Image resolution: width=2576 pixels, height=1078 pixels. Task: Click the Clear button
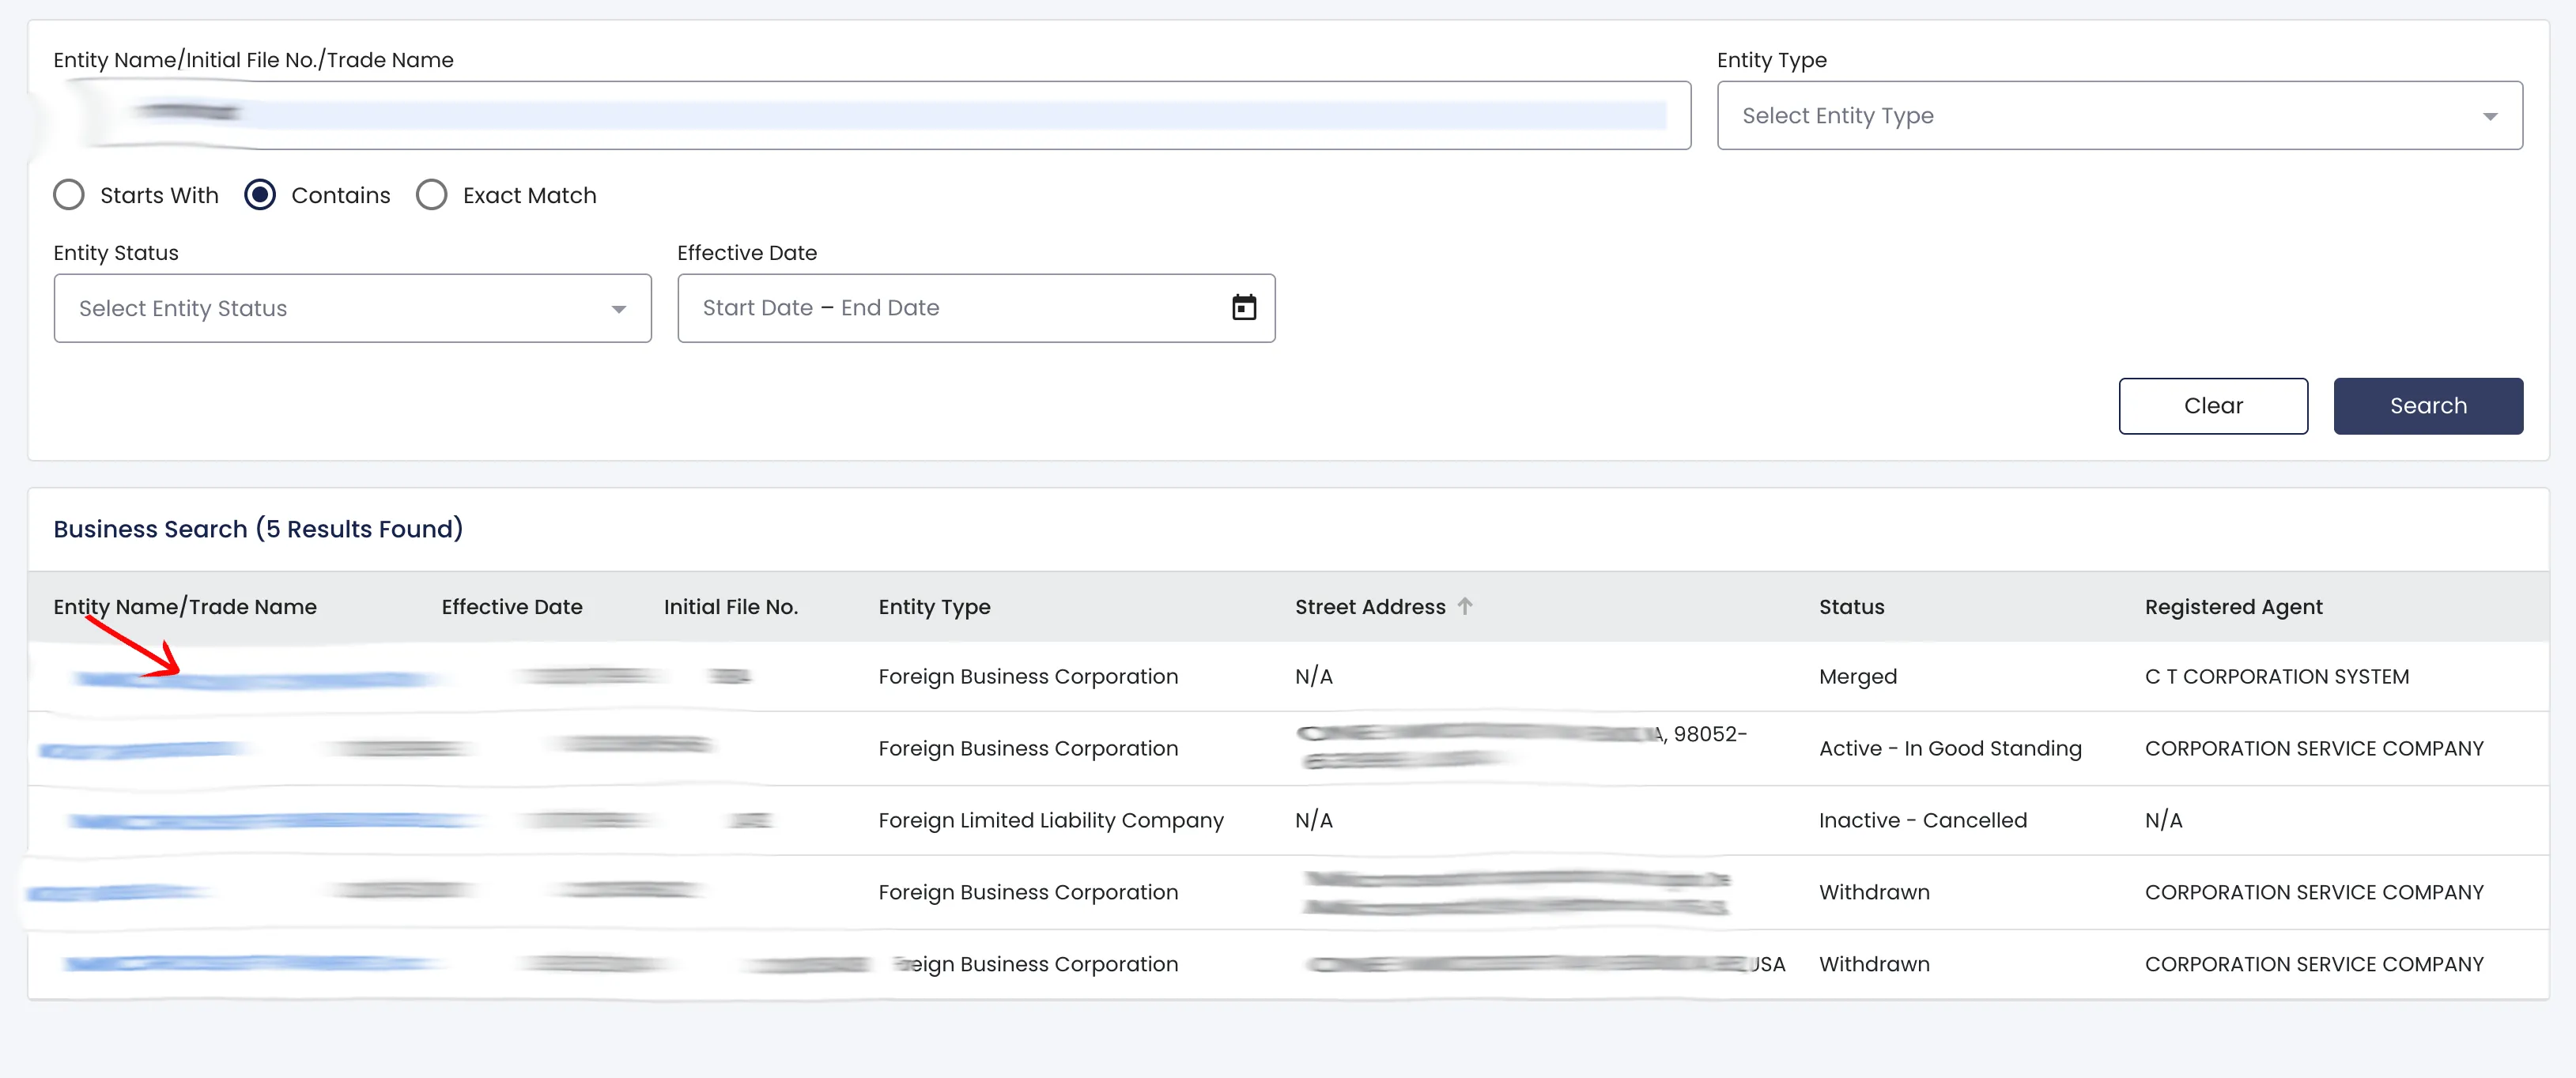(x=2212, y=406)
